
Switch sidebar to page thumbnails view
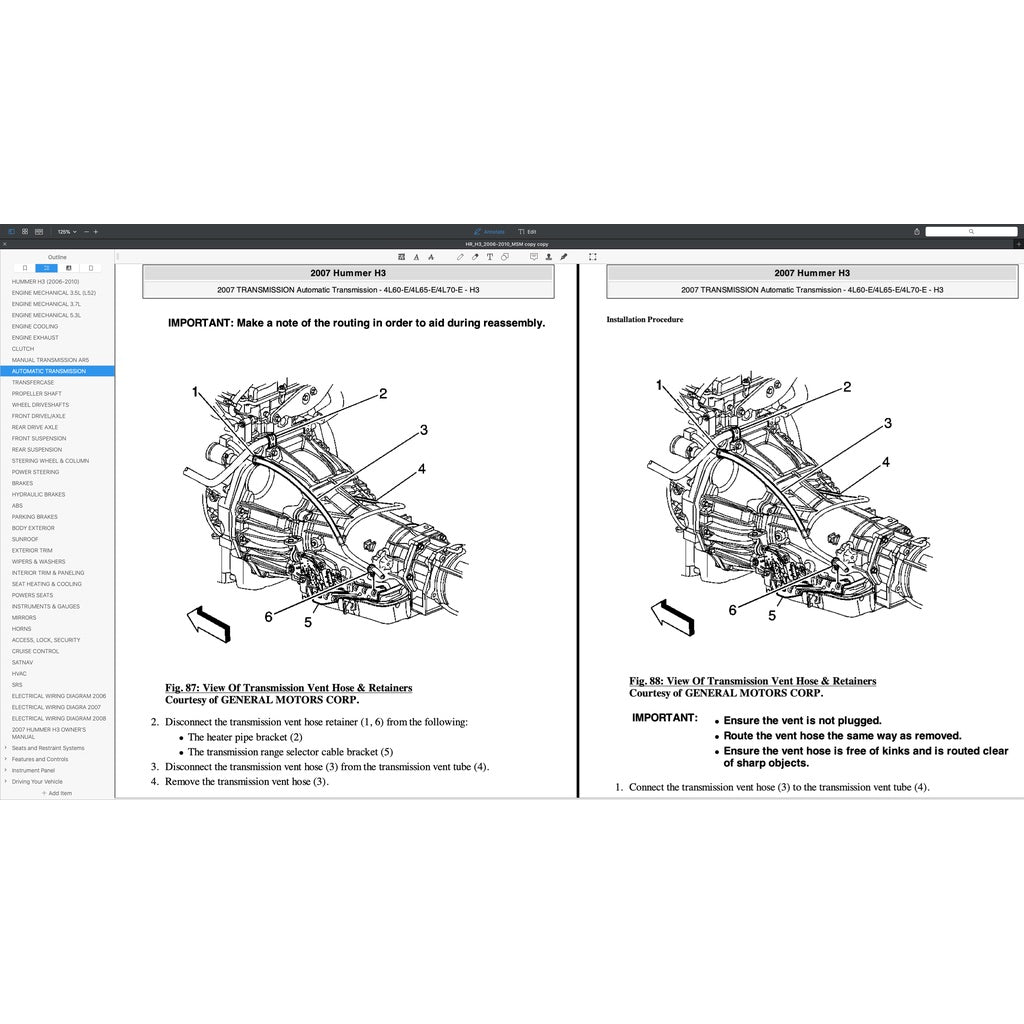tap(90, 268)
